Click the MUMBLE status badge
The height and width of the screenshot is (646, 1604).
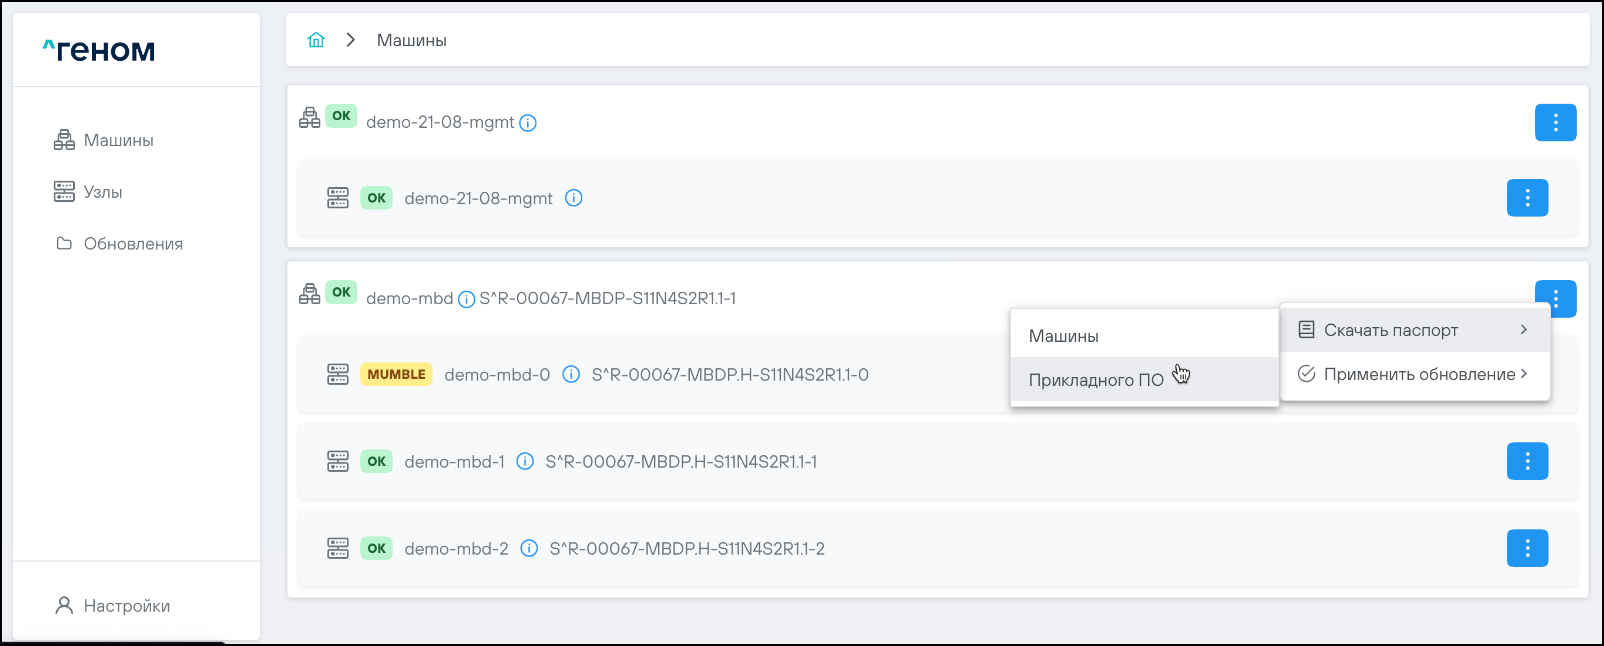click(396, 375)
